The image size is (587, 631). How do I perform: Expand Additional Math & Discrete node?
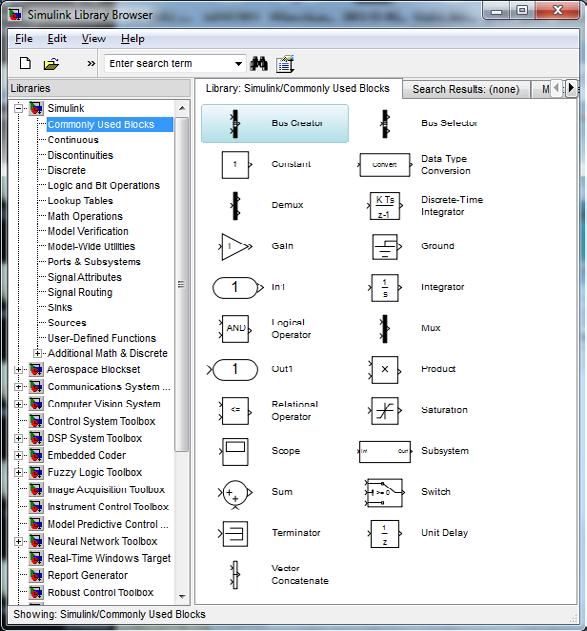37,353
